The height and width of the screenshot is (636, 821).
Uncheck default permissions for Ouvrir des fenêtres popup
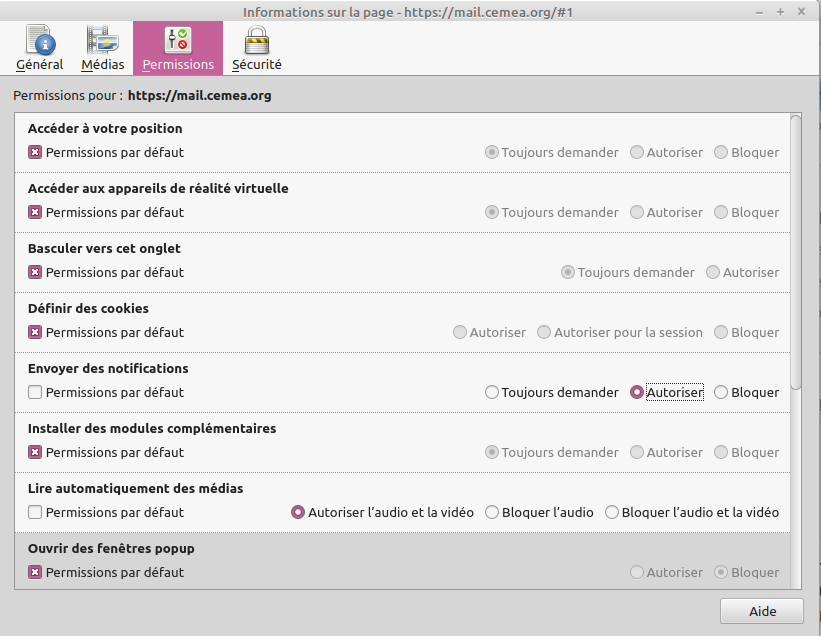coord(35,573)
